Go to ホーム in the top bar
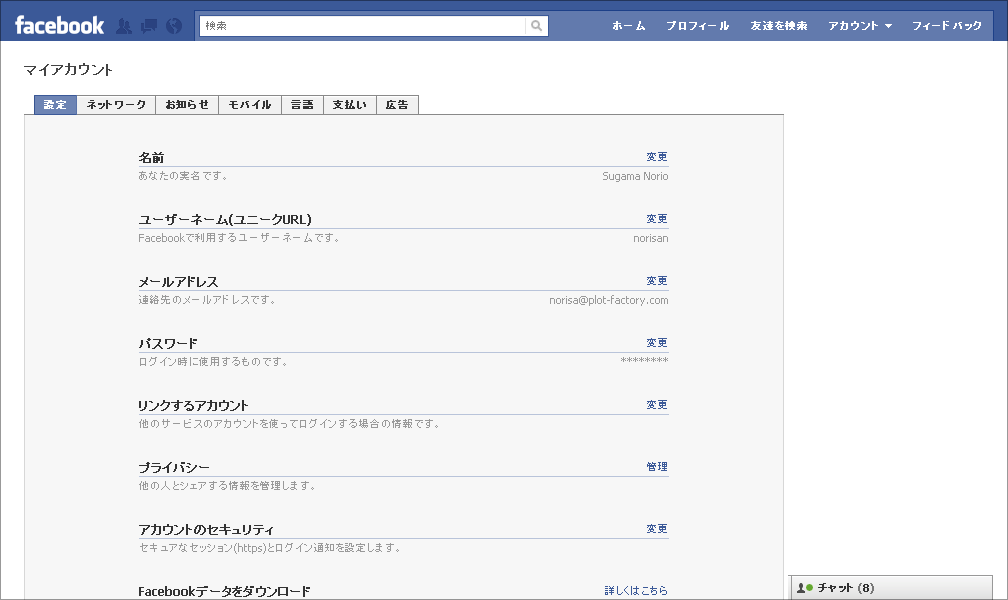The height and width of the screenshot is (600, 1008). tap(629, 26)
